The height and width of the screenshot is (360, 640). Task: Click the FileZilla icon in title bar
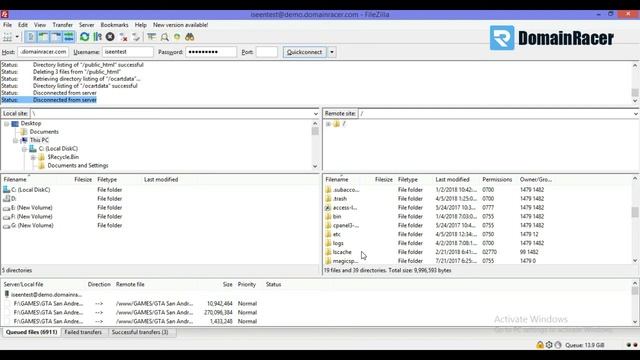[x=4, y=14]
